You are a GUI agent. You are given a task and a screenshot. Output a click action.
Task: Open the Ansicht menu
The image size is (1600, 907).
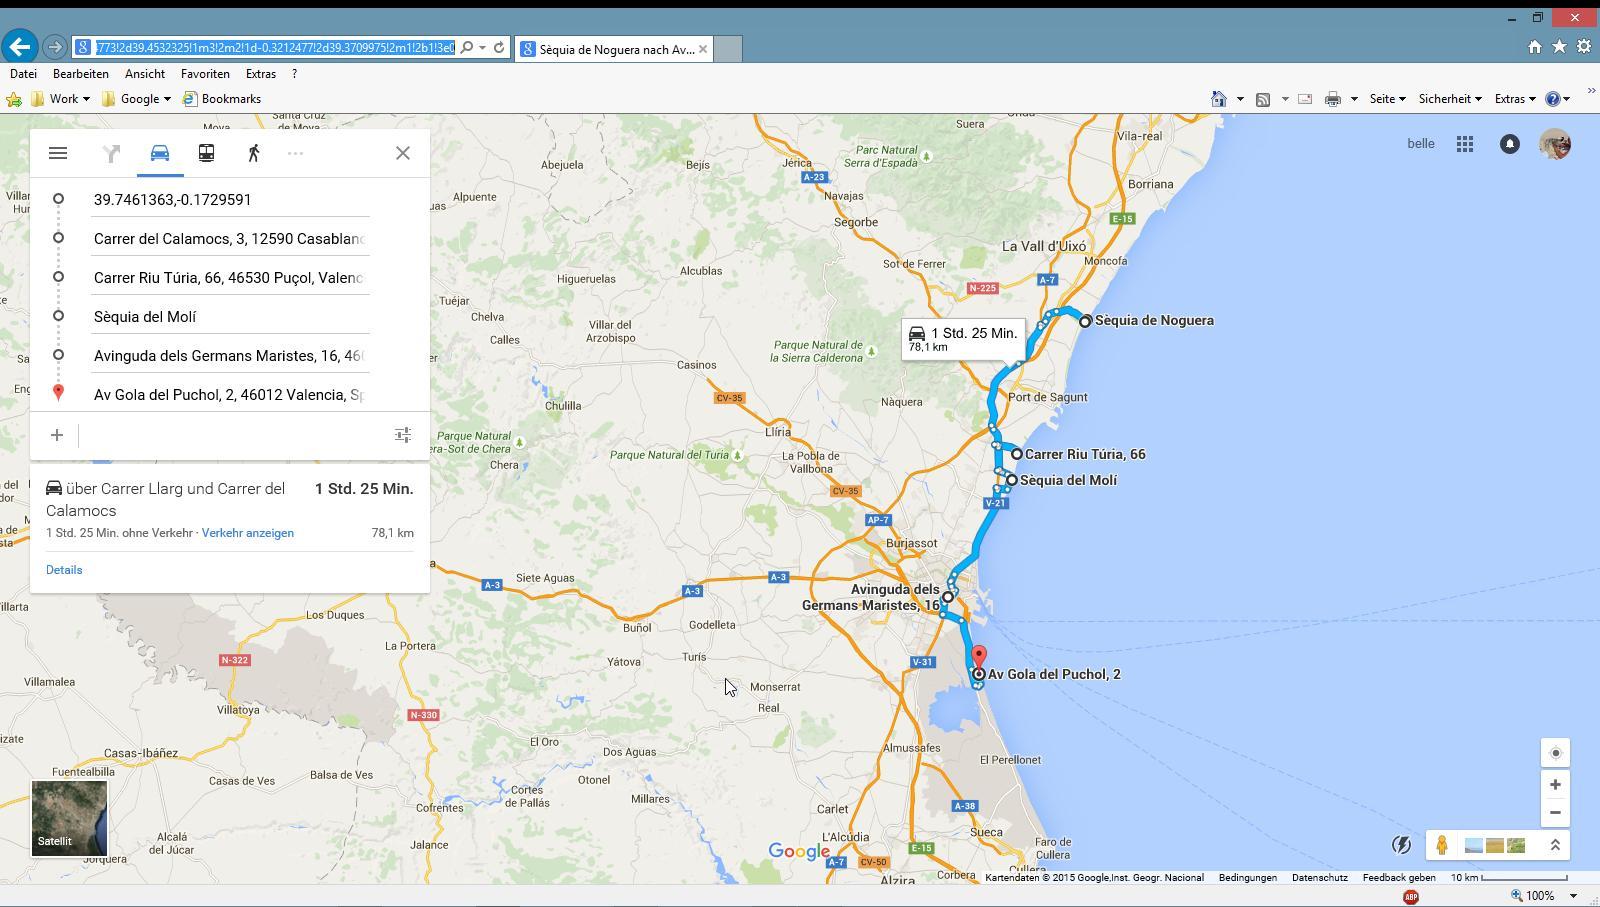(x=145, y=74)
